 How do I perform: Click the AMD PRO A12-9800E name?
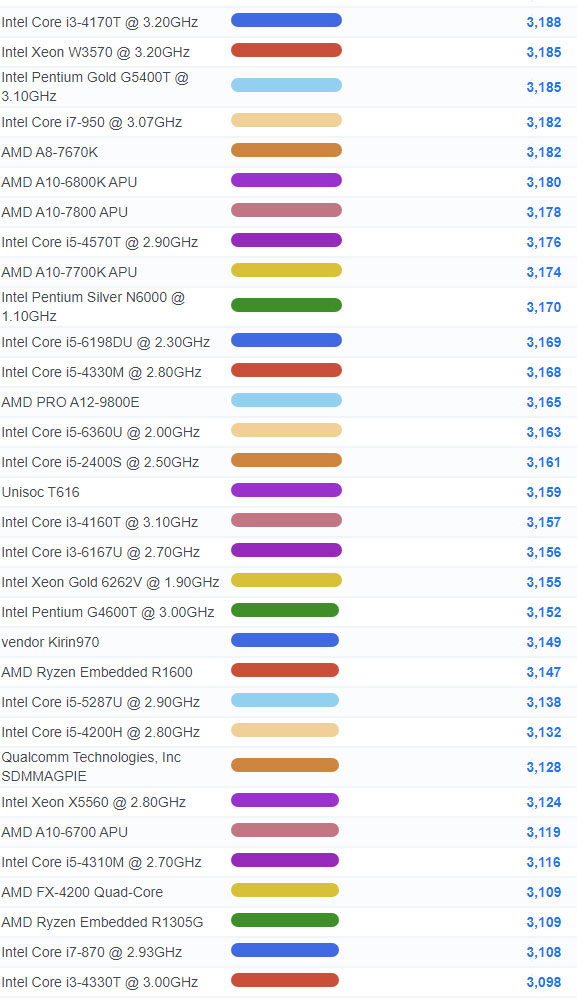[70, 402]
